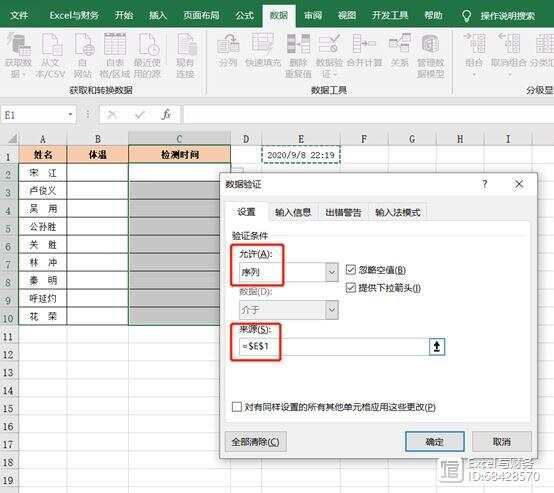Open the Developer (开发工具) ribbon tab
The width and height of the screenshot is (554, 493).
click(390, 15)
